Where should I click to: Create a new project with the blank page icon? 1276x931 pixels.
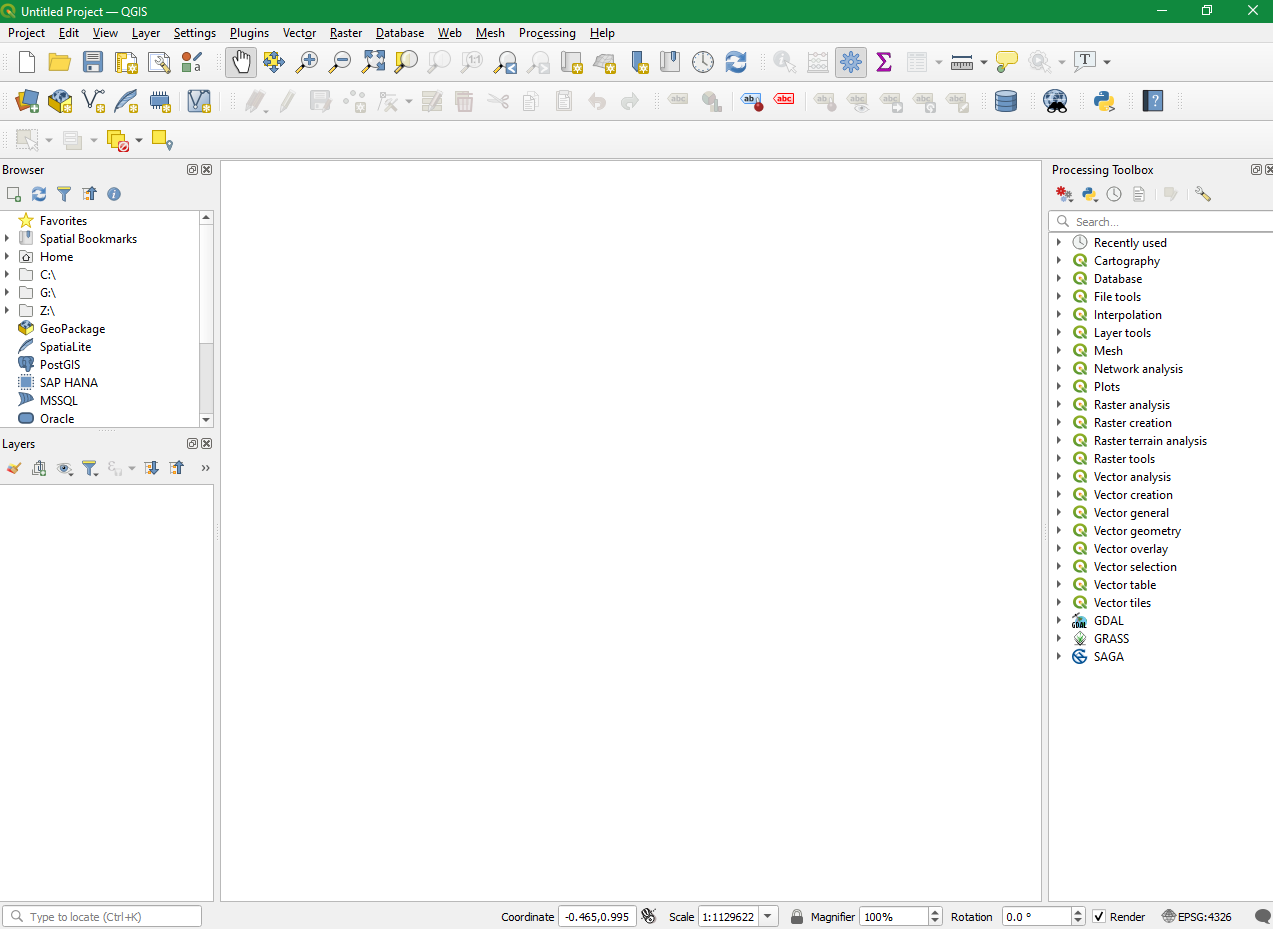coord(27,62)
